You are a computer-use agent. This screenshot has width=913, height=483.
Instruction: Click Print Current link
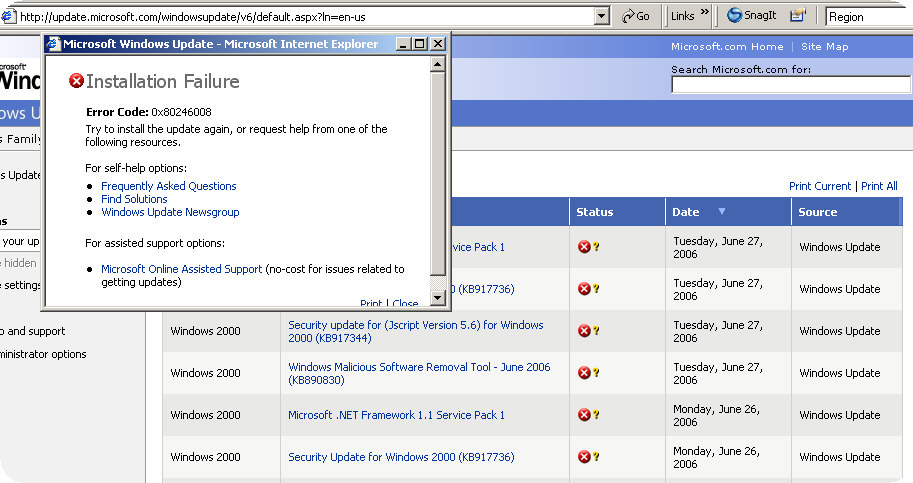(x=820, y=186)
